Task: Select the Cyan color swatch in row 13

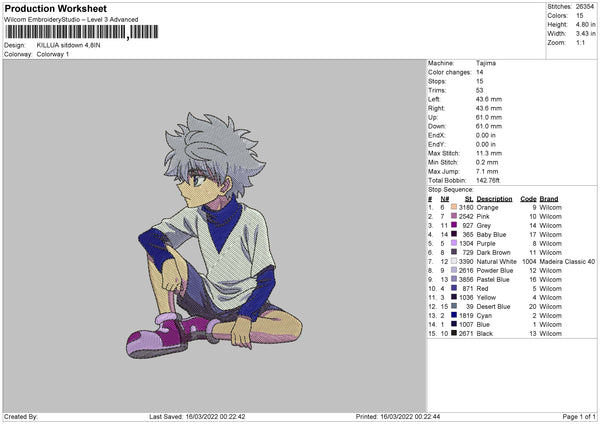Action: [454, 315]
